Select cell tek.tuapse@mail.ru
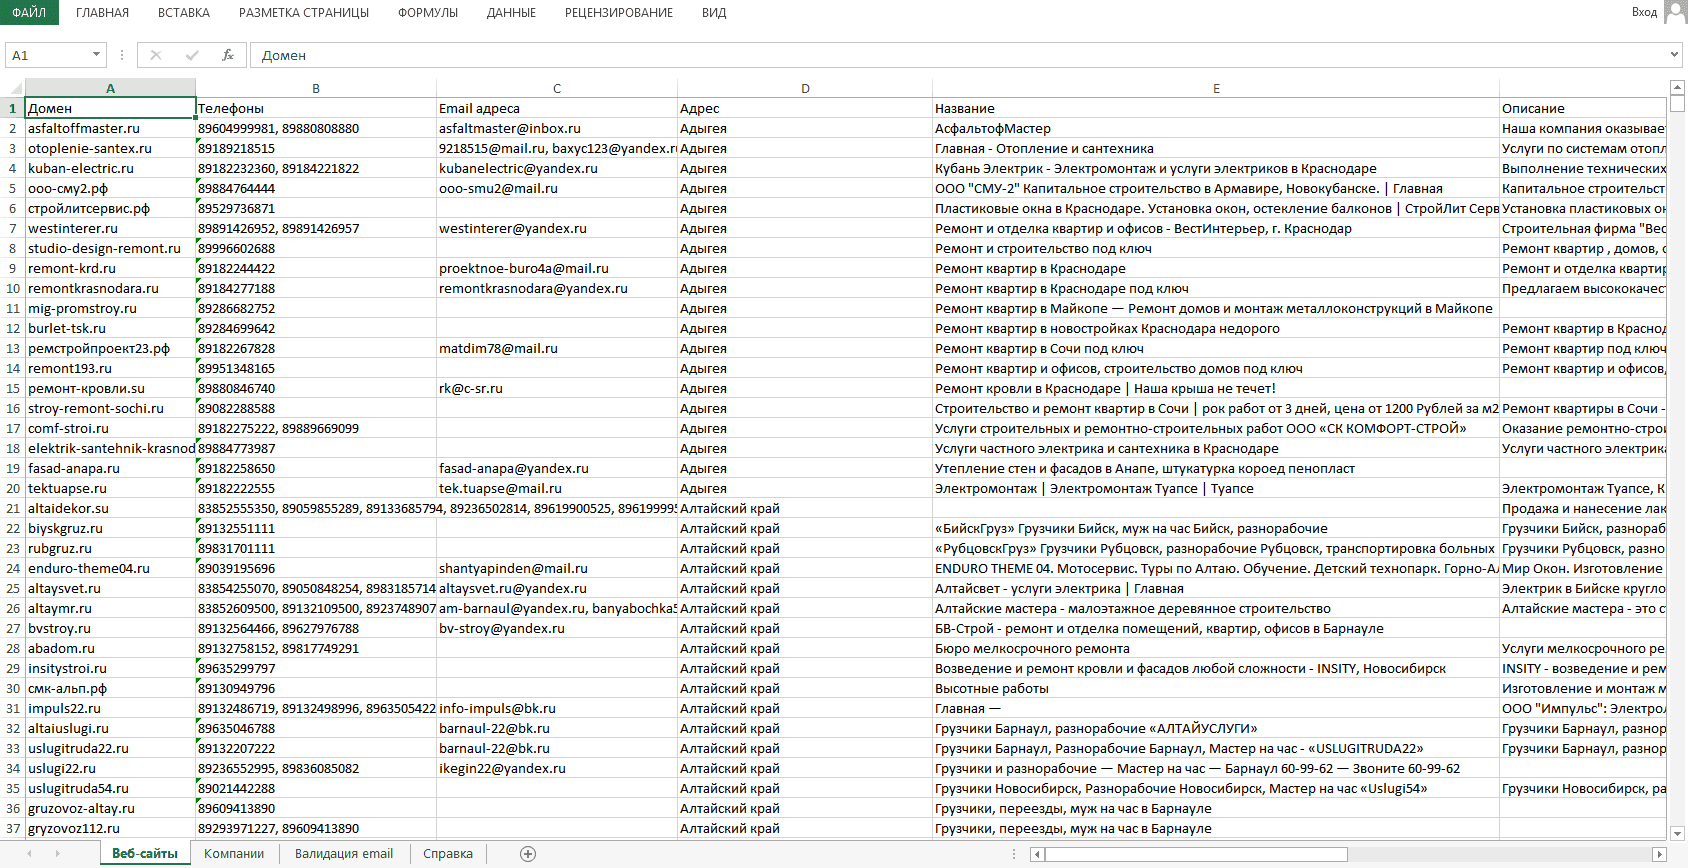The width and height of the screenshot is (1688, 868). coord(557,488)
